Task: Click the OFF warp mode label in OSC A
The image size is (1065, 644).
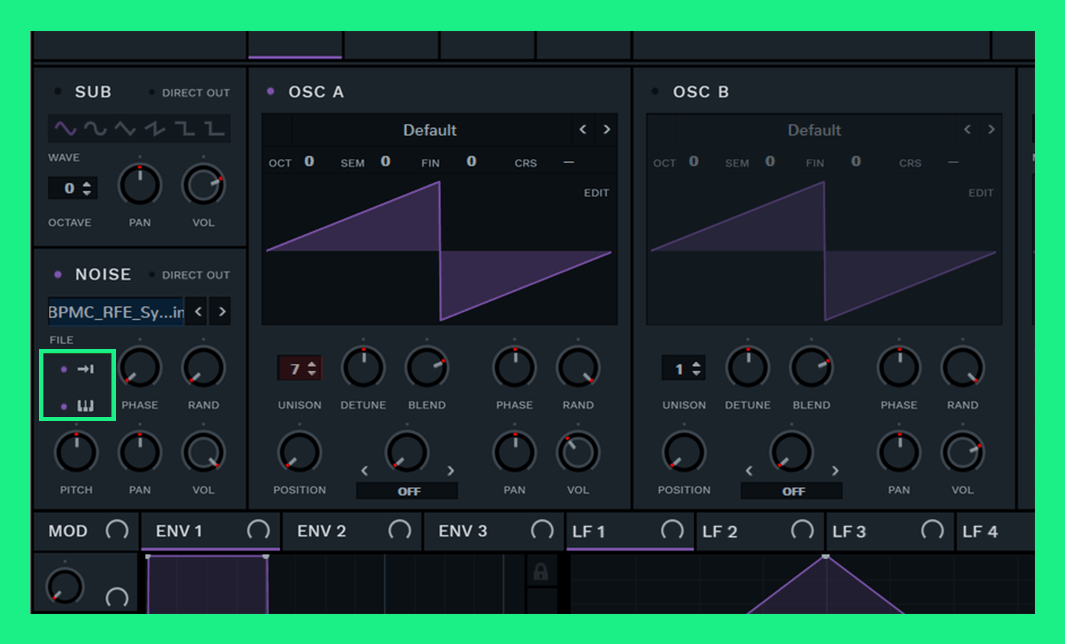Action: pyautogui.click(x=408, y=491)
